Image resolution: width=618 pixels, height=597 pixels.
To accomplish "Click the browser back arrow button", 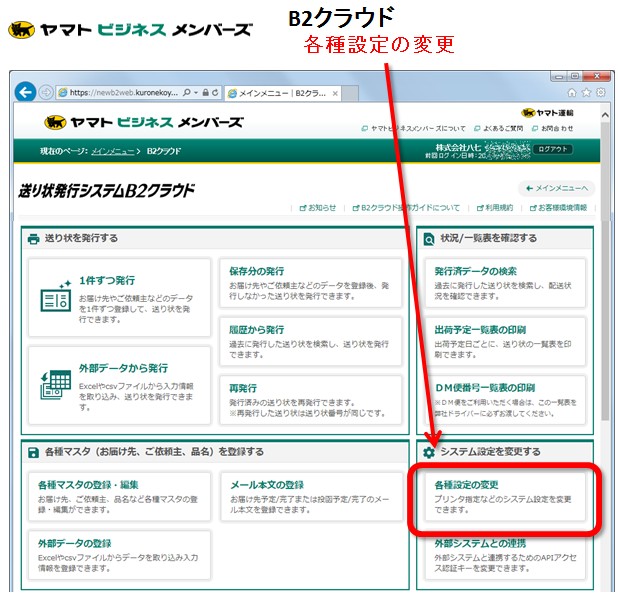I will tap(25, 92).
